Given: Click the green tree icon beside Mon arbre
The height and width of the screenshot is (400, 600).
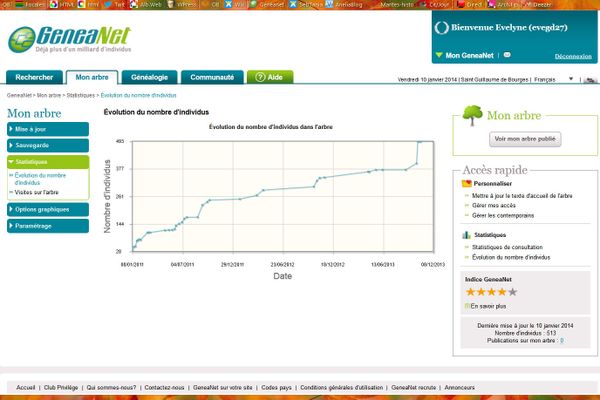Looking at the screenshot, I should (472, 115).
